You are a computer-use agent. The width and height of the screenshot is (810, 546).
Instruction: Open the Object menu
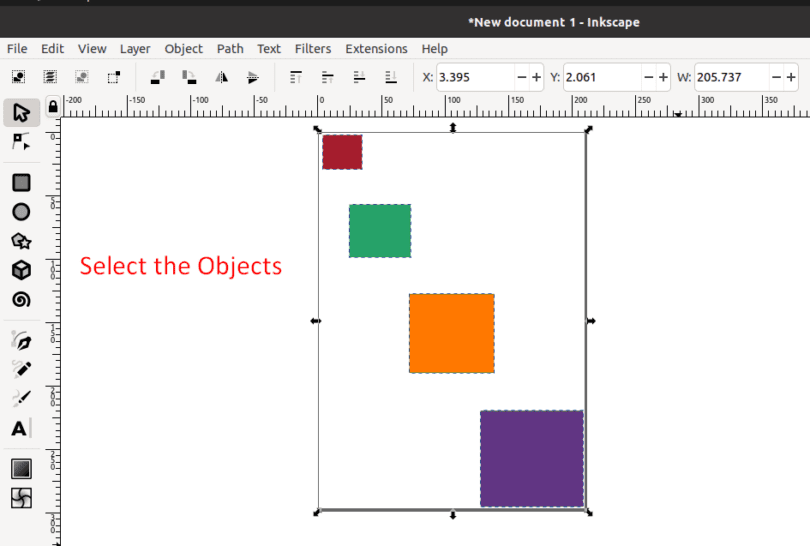[x=183, y=49]
